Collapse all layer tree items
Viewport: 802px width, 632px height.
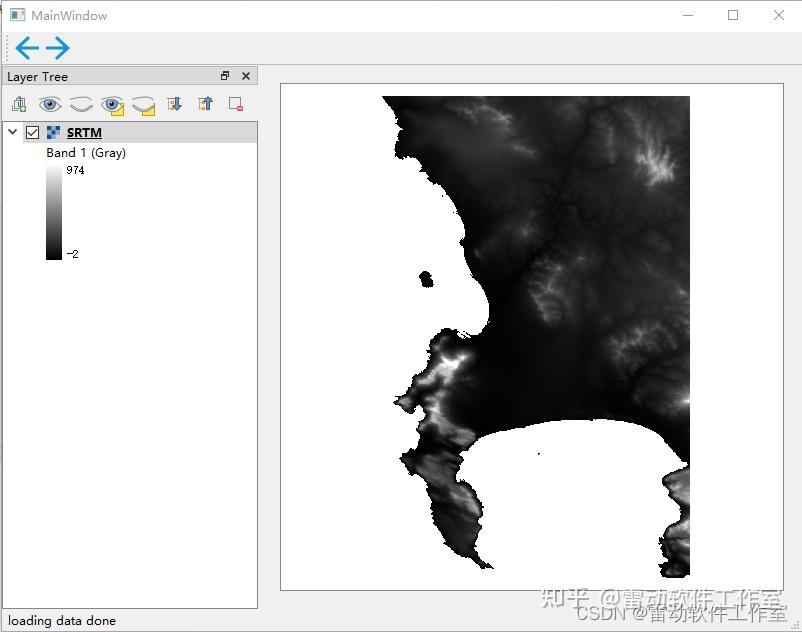205,104
